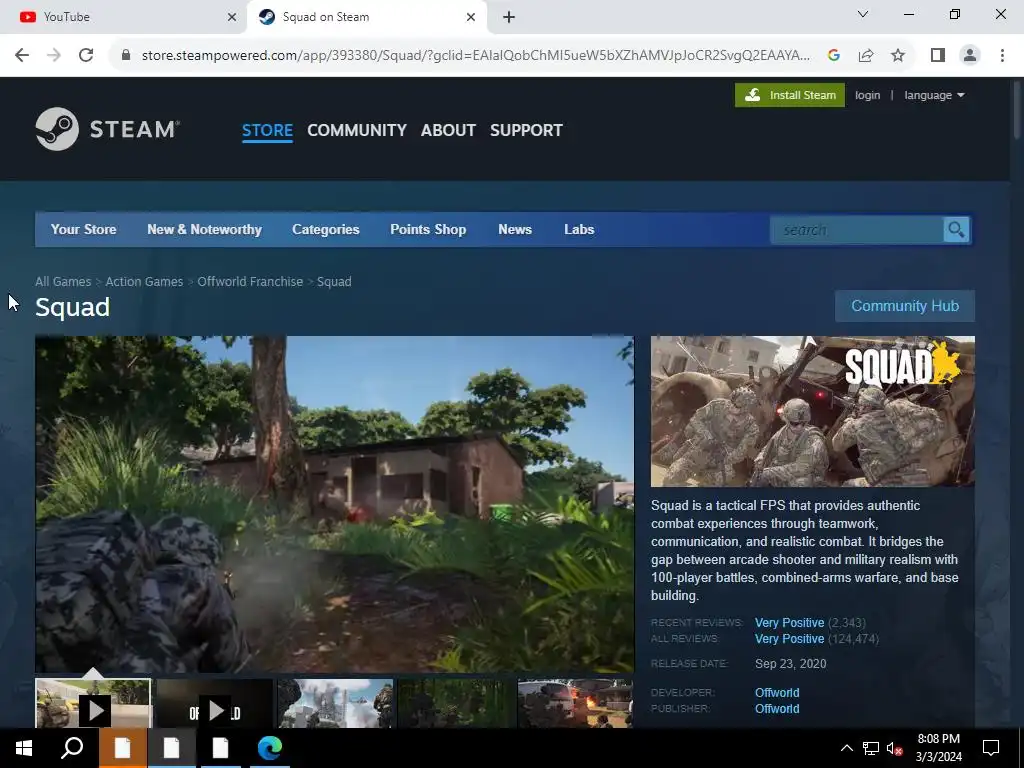
Task: Open the Windows Start menu
Action: (24, 748)
